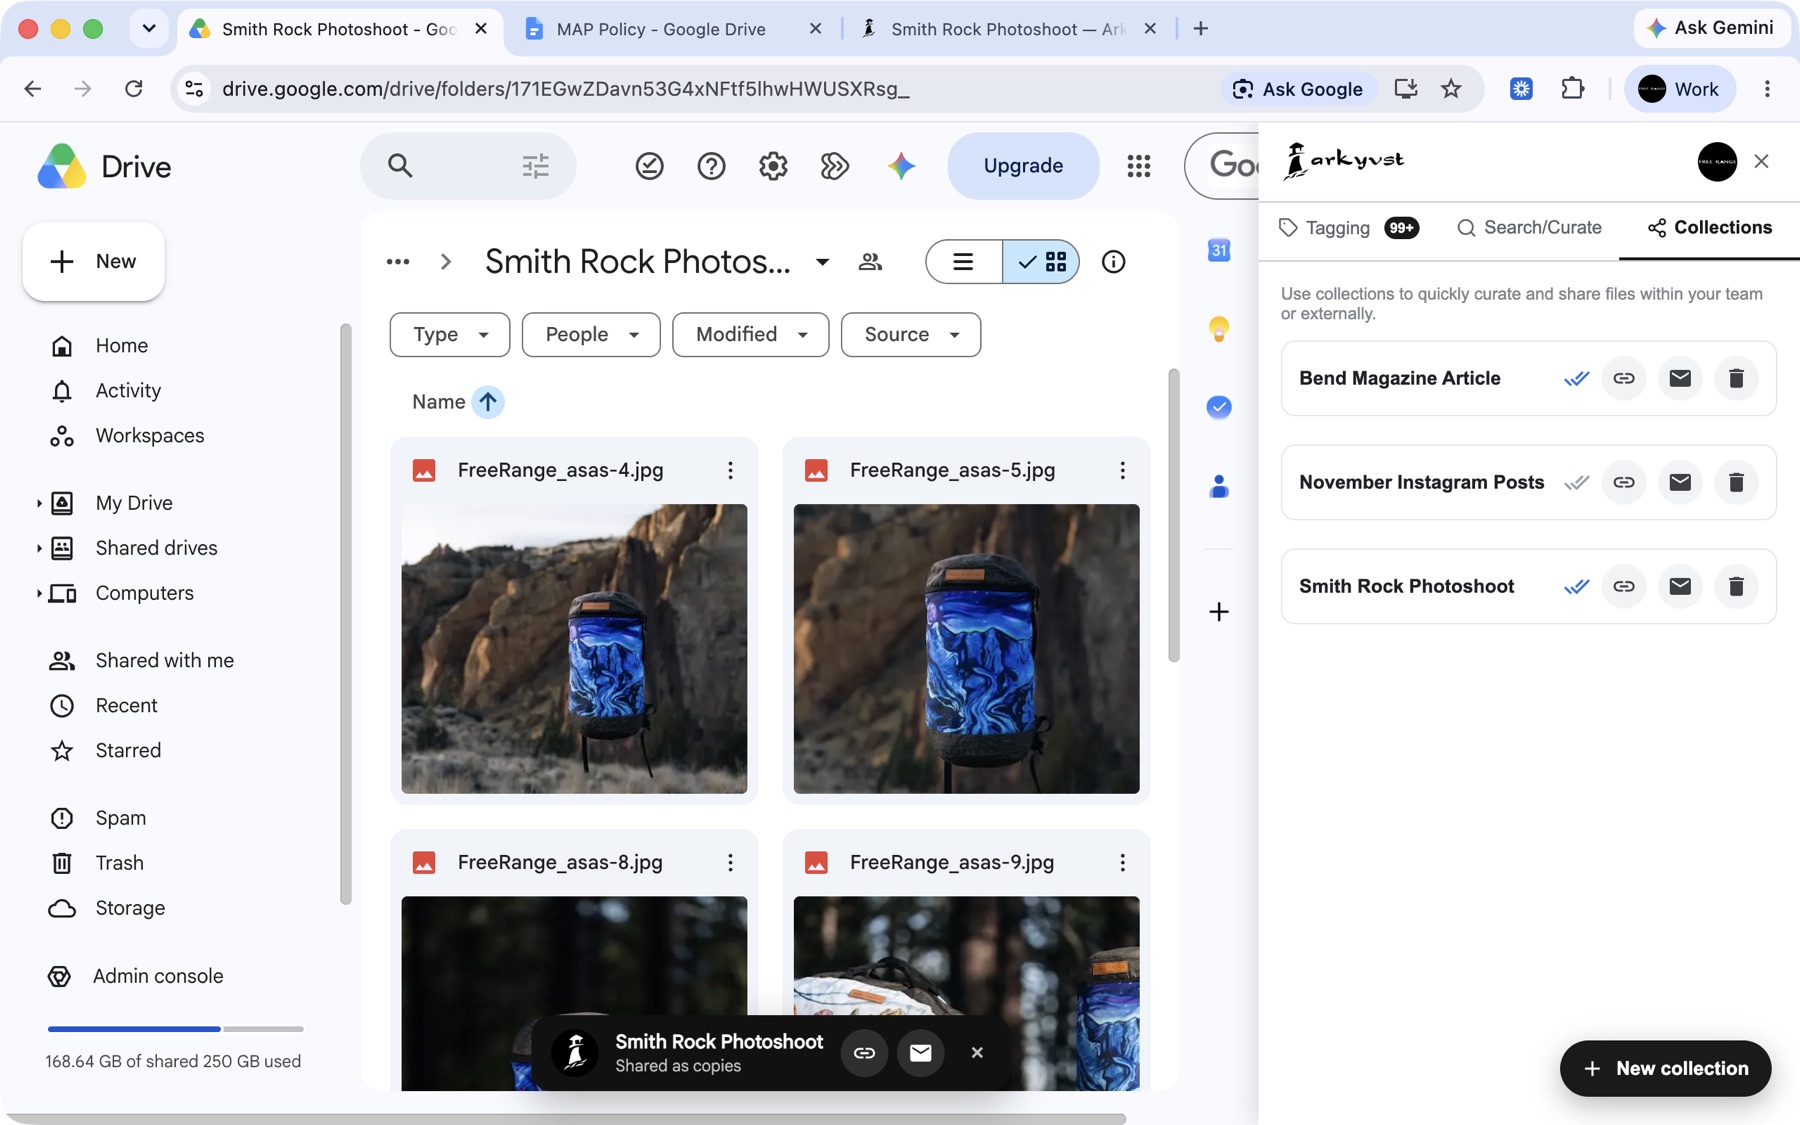View folder details info icon
The width and height of the screenshot is (1800, 1125).
[x=1113, y=262]
